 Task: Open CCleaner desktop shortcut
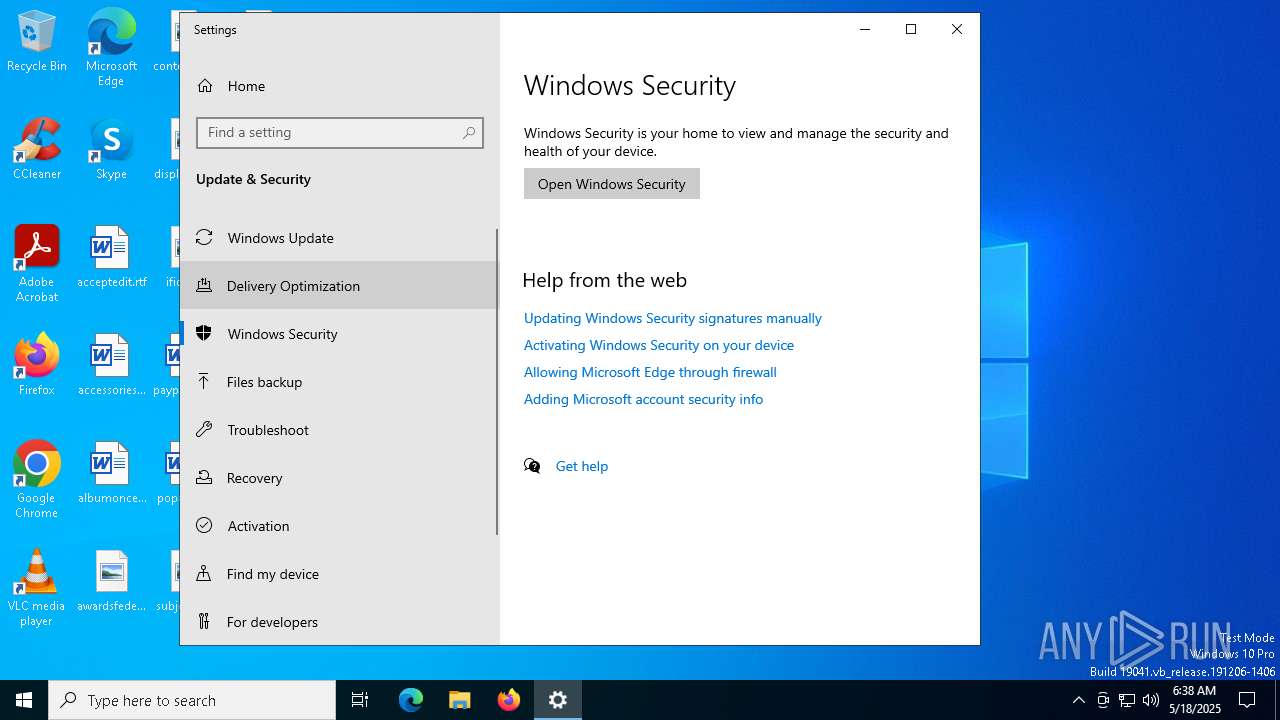(x=37, y=149)
